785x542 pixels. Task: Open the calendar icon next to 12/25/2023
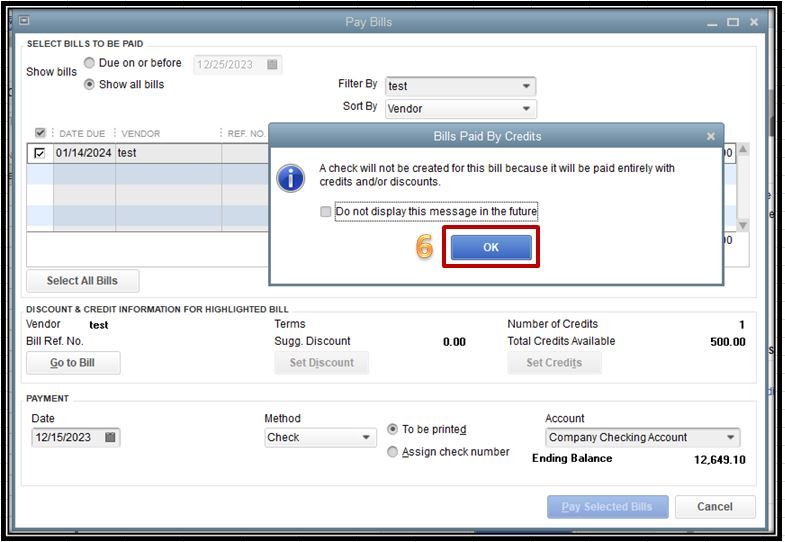pos(272,64)
